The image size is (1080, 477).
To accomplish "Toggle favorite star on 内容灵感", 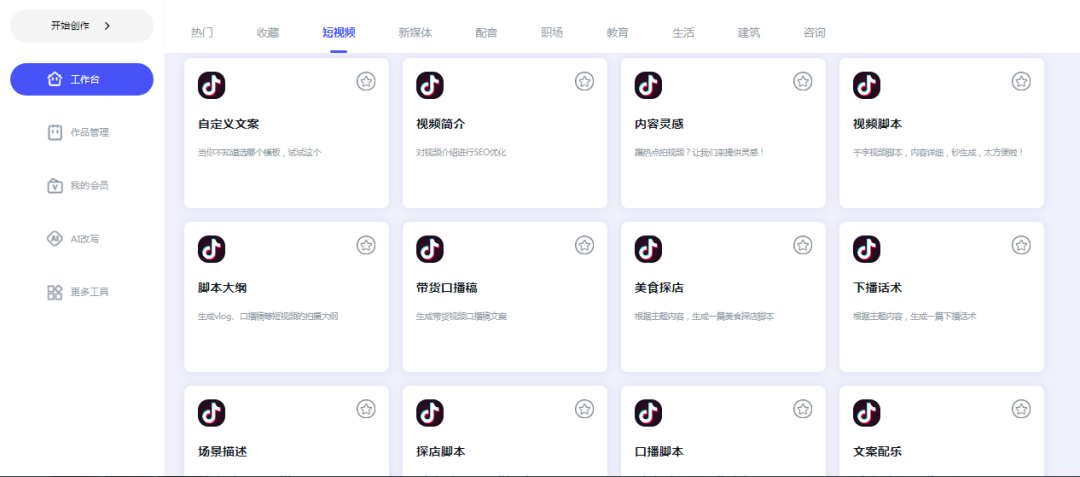I will point(803,81).
